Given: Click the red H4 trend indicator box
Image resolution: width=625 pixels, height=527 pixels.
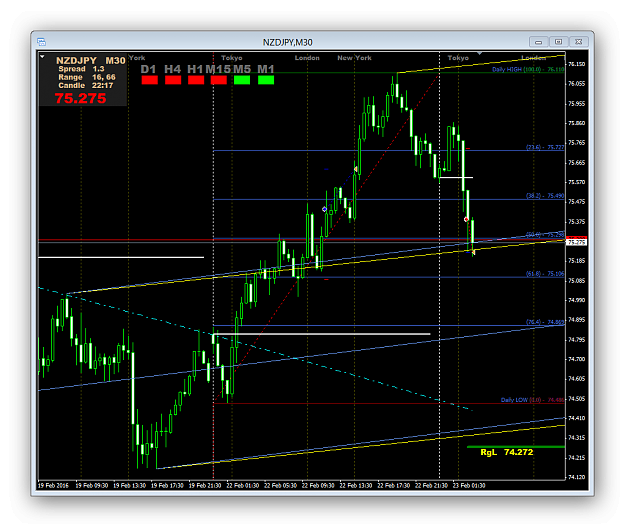Looking at the screenshot, I should (173, 80).
